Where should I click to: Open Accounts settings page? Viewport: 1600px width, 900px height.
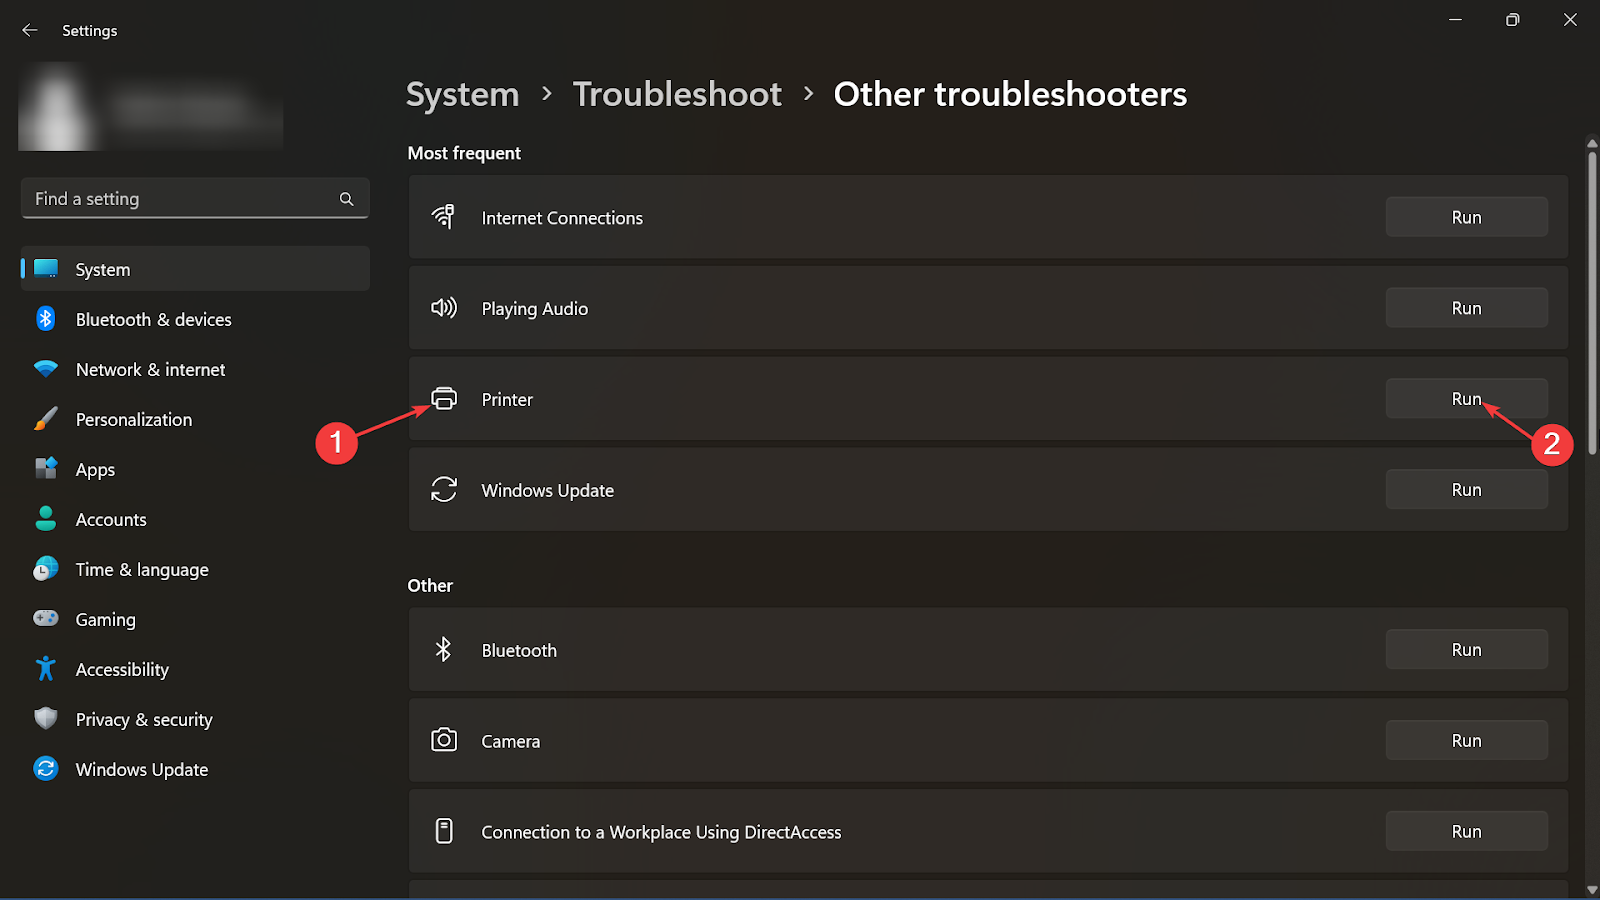click(x=195, y=519)
